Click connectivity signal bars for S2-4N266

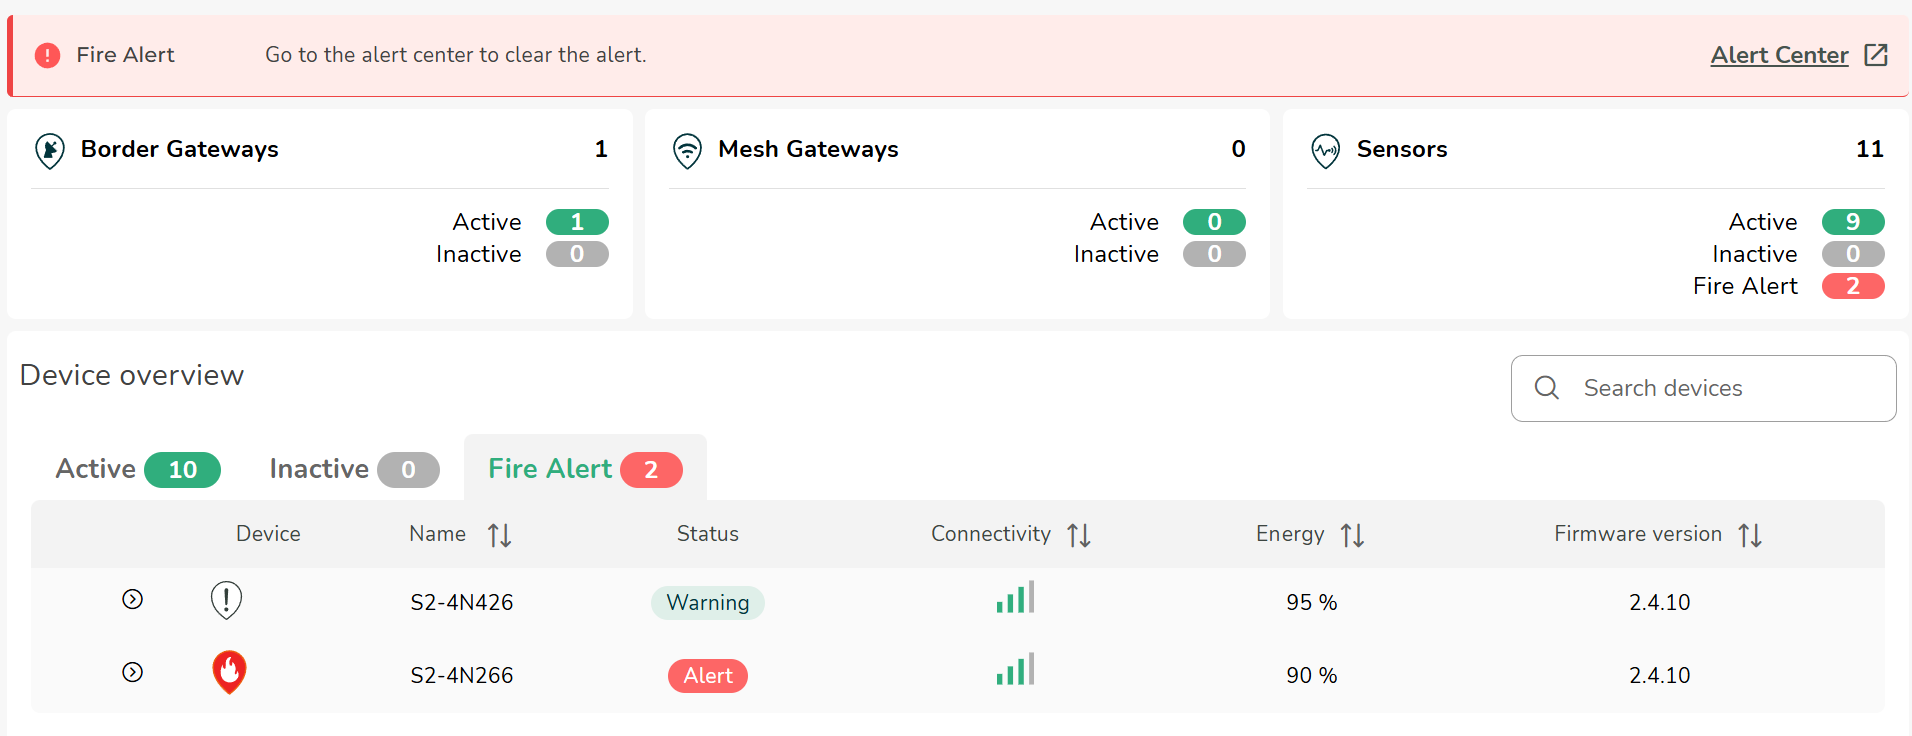pyautogui.click(x=1015, y=670)
